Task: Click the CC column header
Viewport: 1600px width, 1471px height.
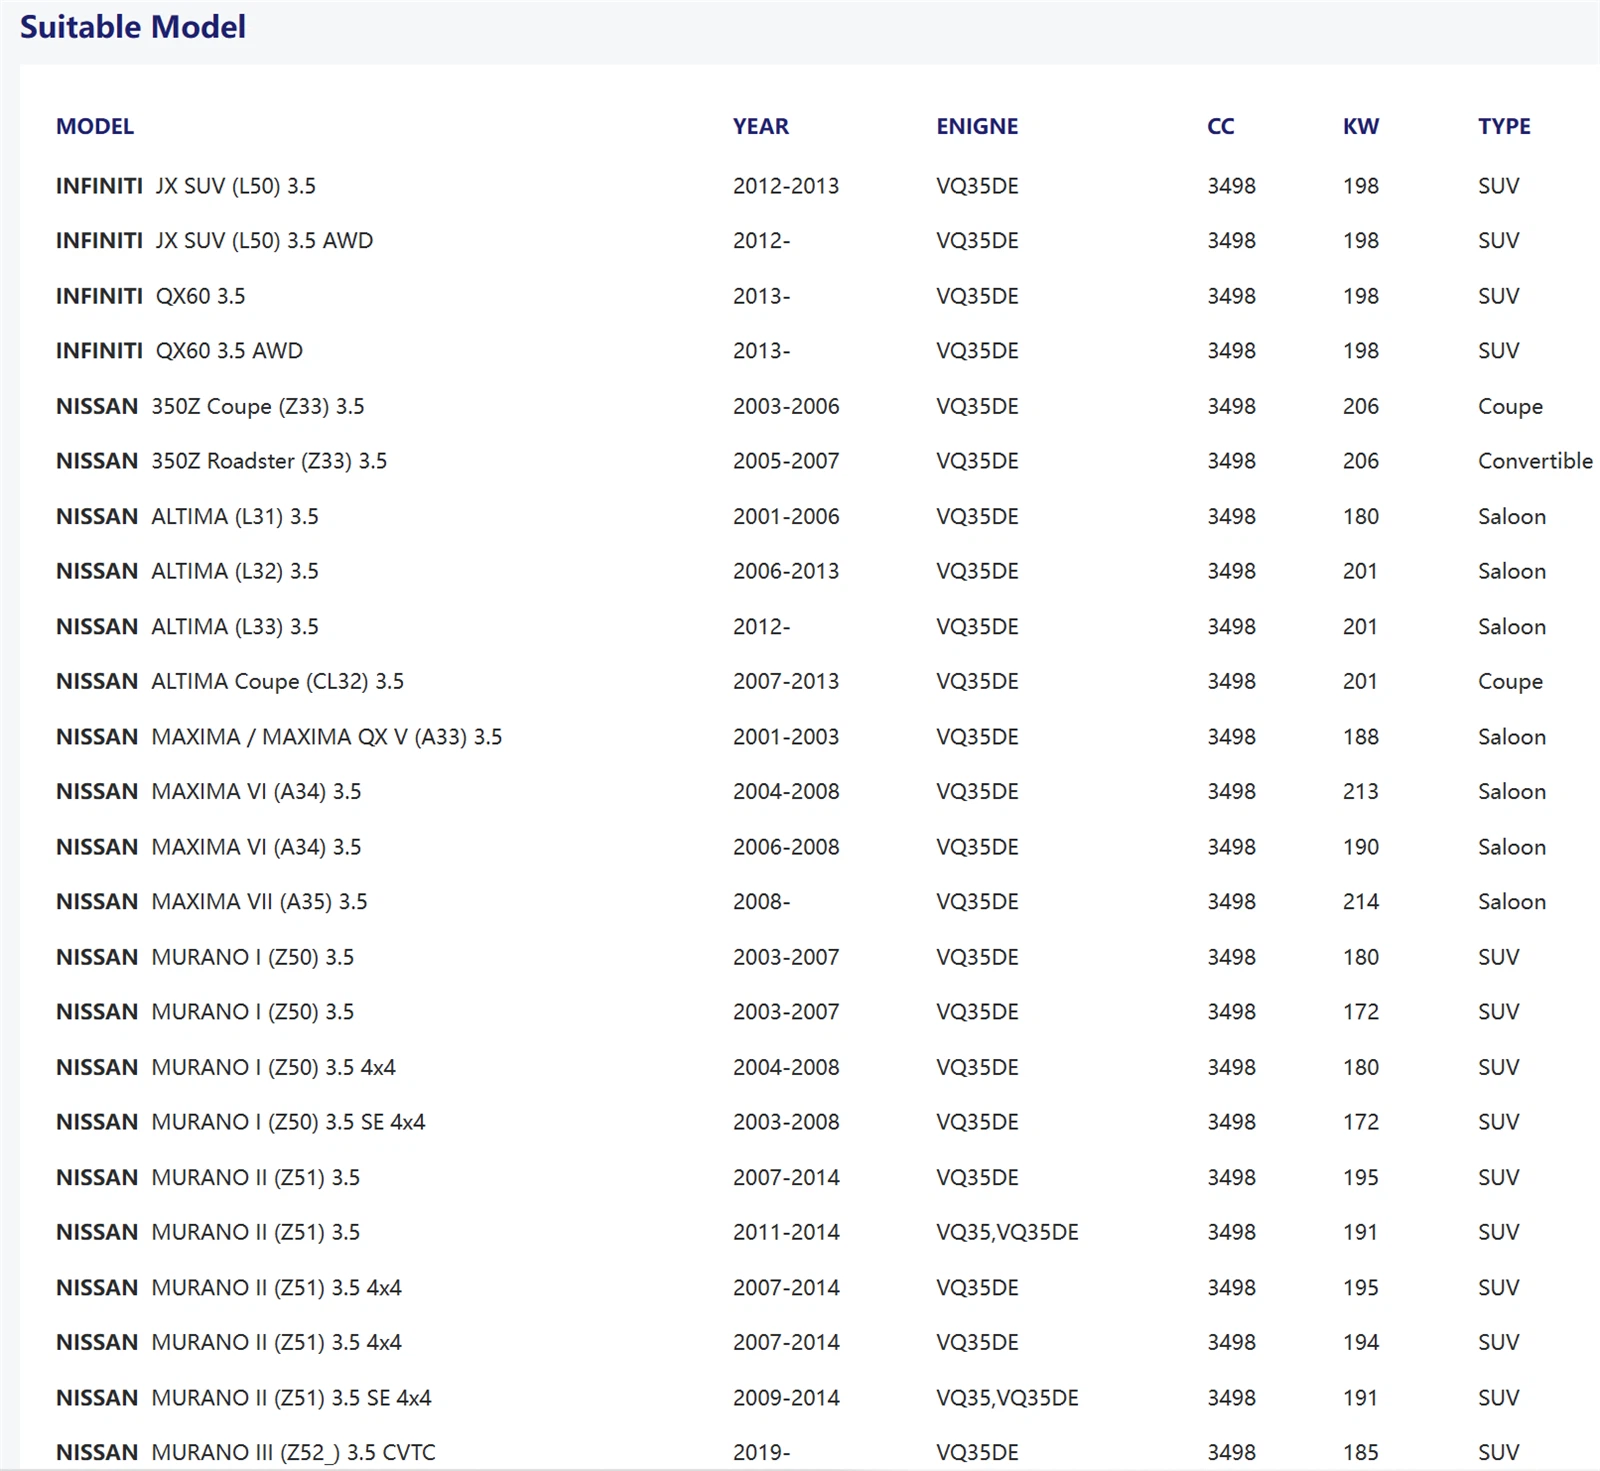Action: (1221, 126)
